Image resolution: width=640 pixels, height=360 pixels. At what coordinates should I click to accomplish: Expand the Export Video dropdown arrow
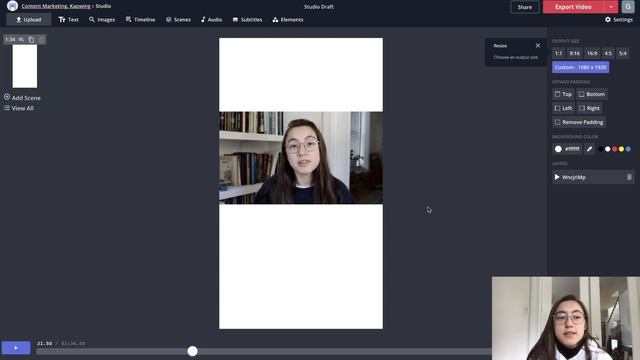(x=611, y=7)
